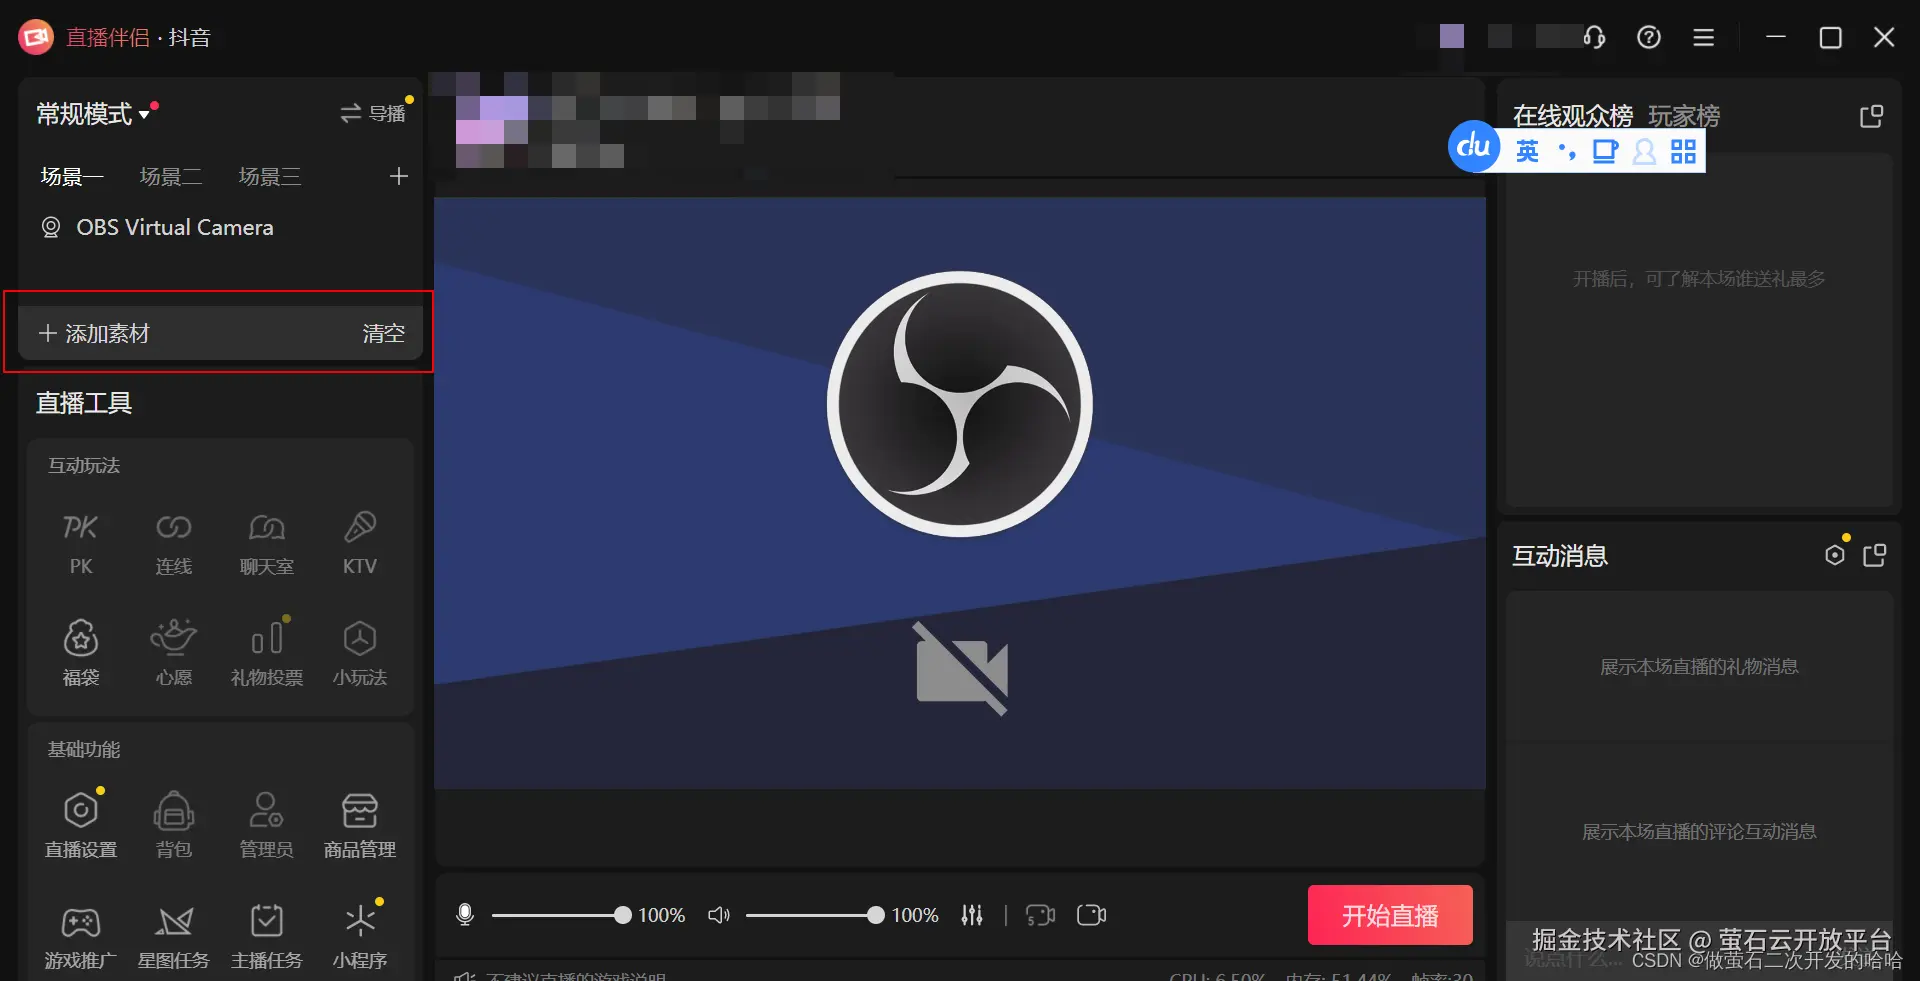Mute the microphone input
Viewport: 1920px width, 981px height.
[464, 915]
